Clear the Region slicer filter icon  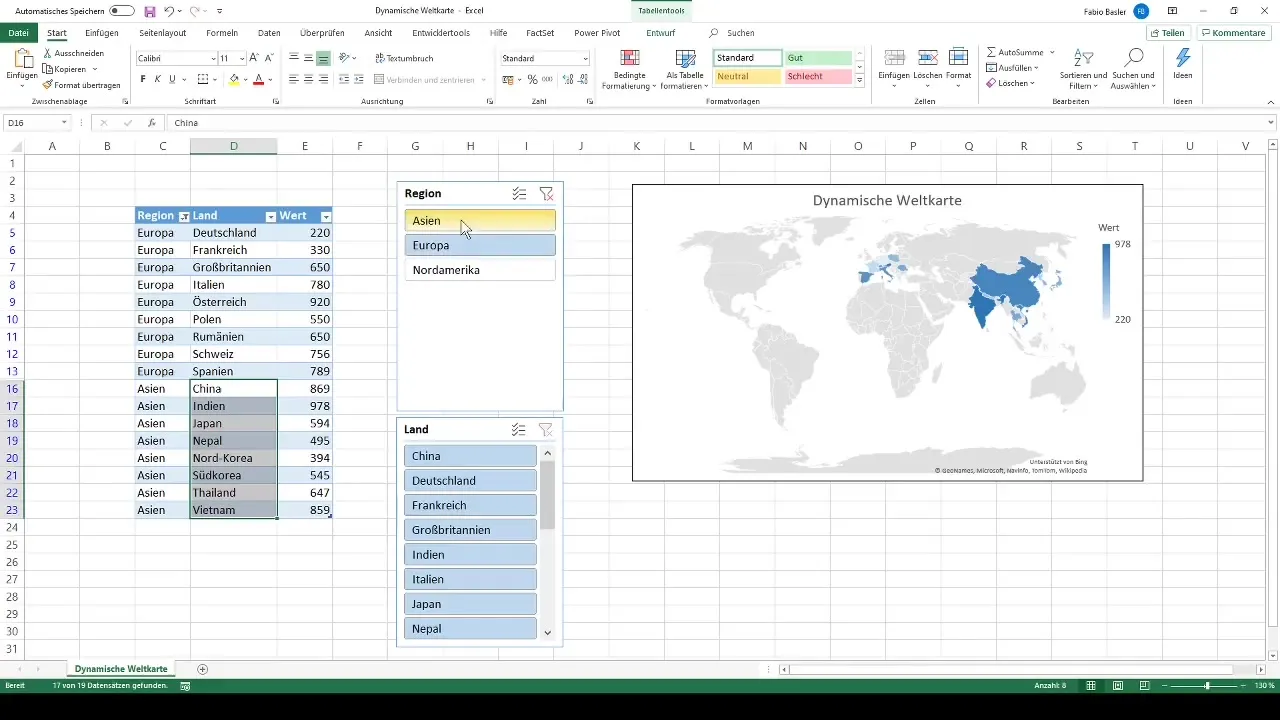tap(546, 194)
